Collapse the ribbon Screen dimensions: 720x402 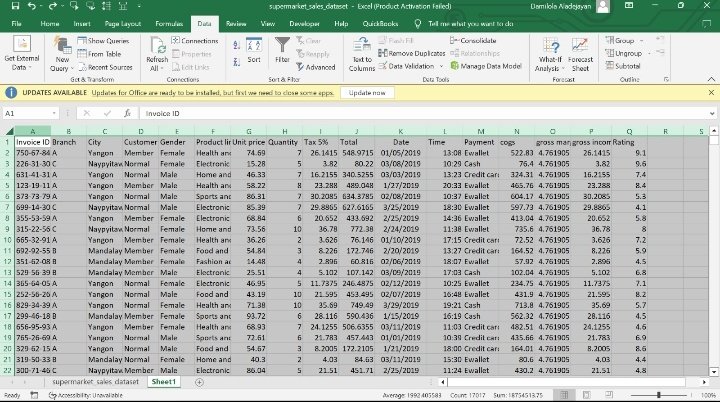click(711, 79)
